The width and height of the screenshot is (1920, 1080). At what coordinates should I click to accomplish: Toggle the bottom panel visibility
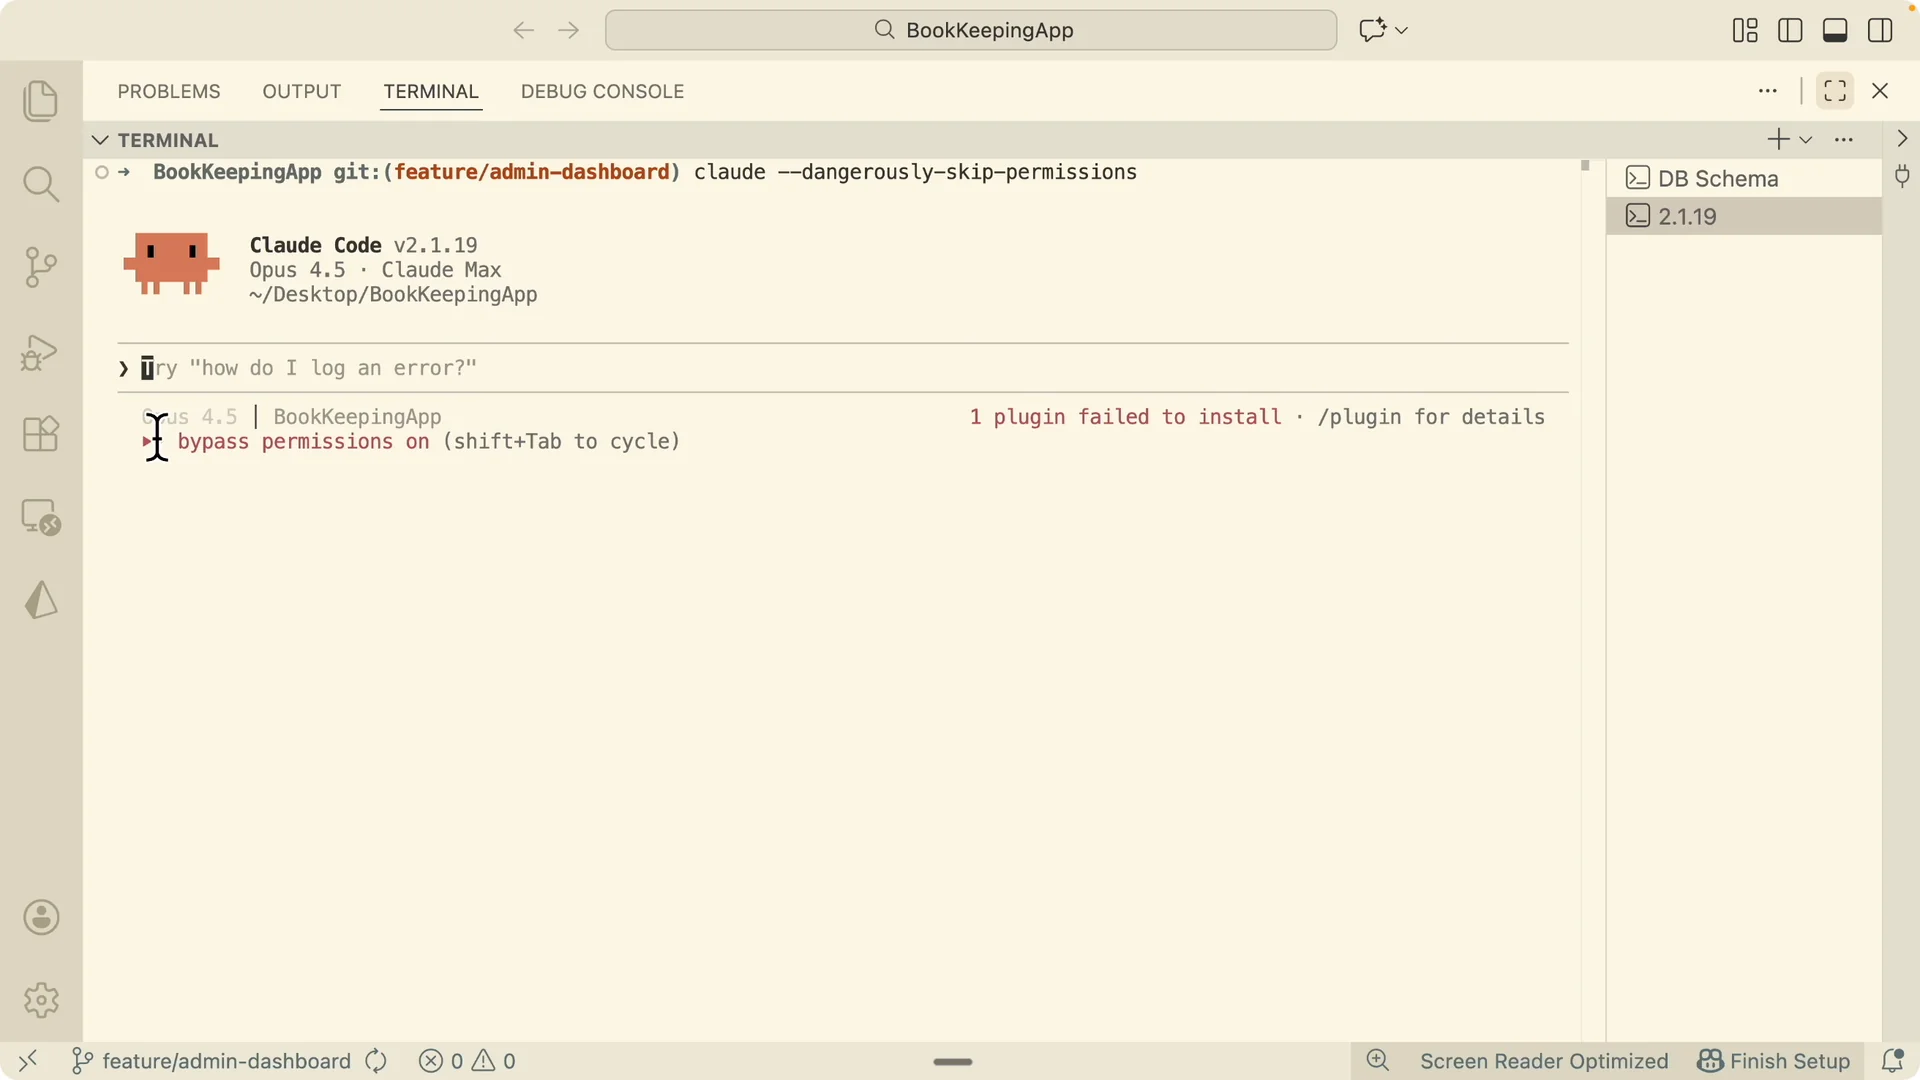point(1835,31)
